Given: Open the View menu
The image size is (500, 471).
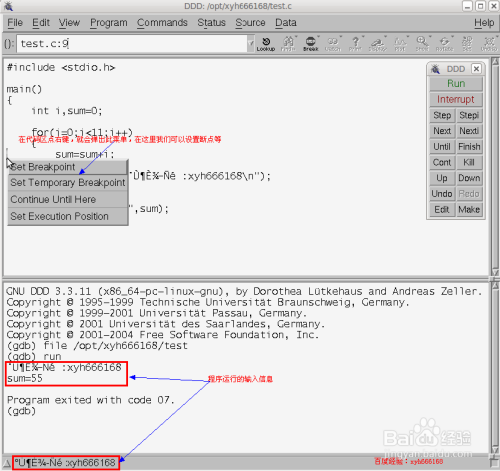Looking at the screenshot, I should coord(69,23).
